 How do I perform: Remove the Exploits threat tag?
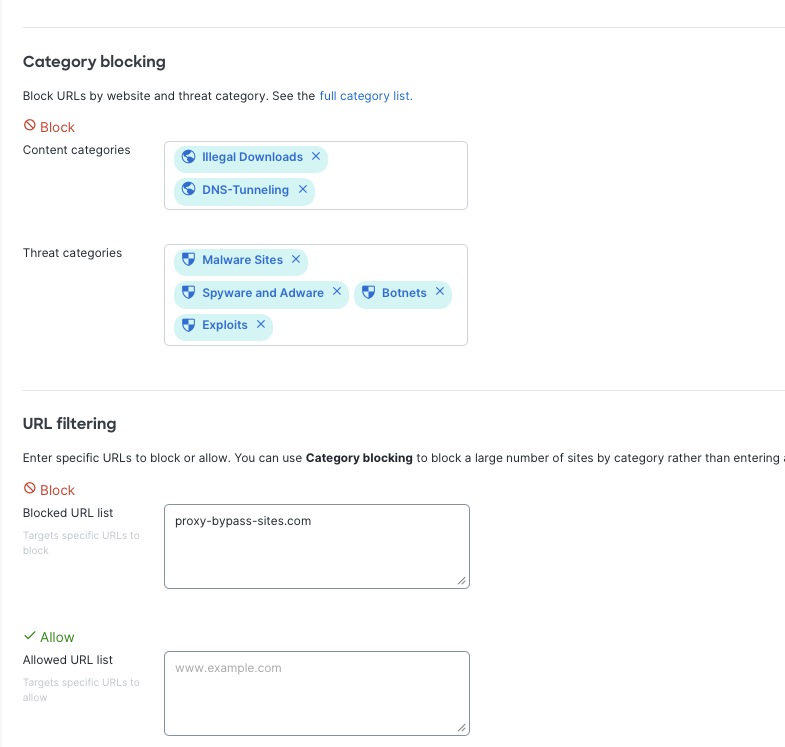click(261, 324)
